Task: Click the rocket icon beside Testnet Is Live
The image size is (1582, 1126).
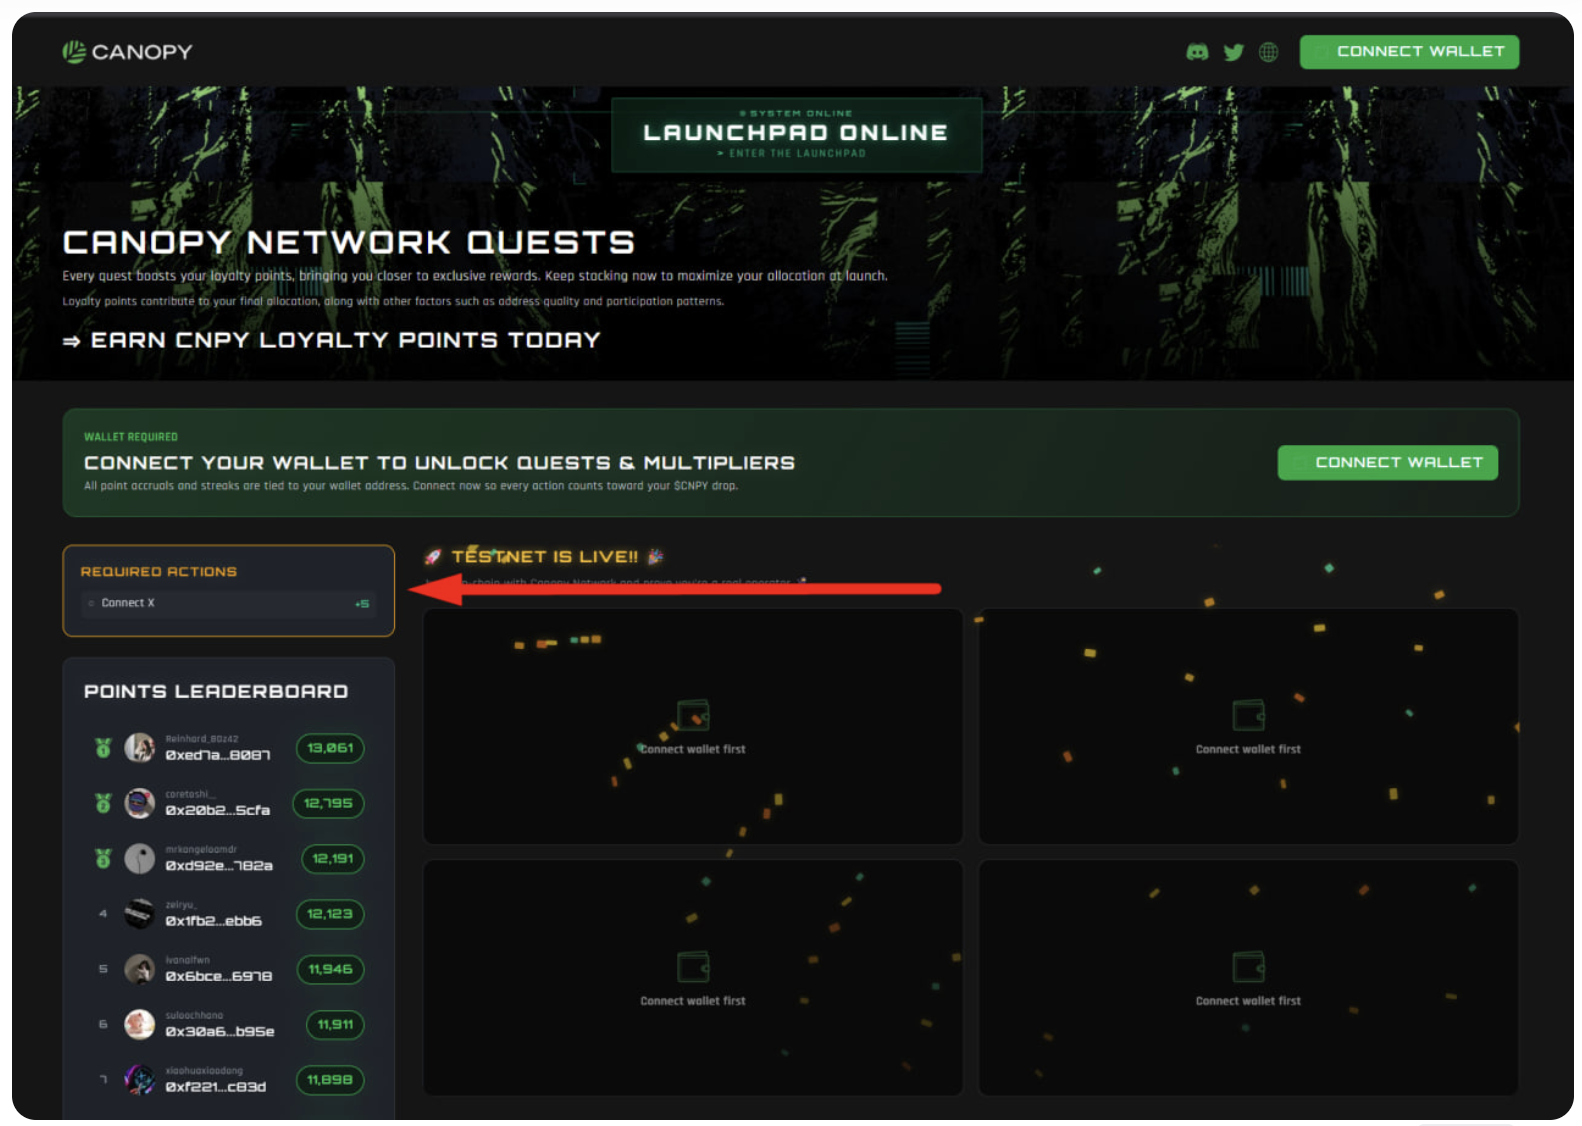Action: pos(433,557)
